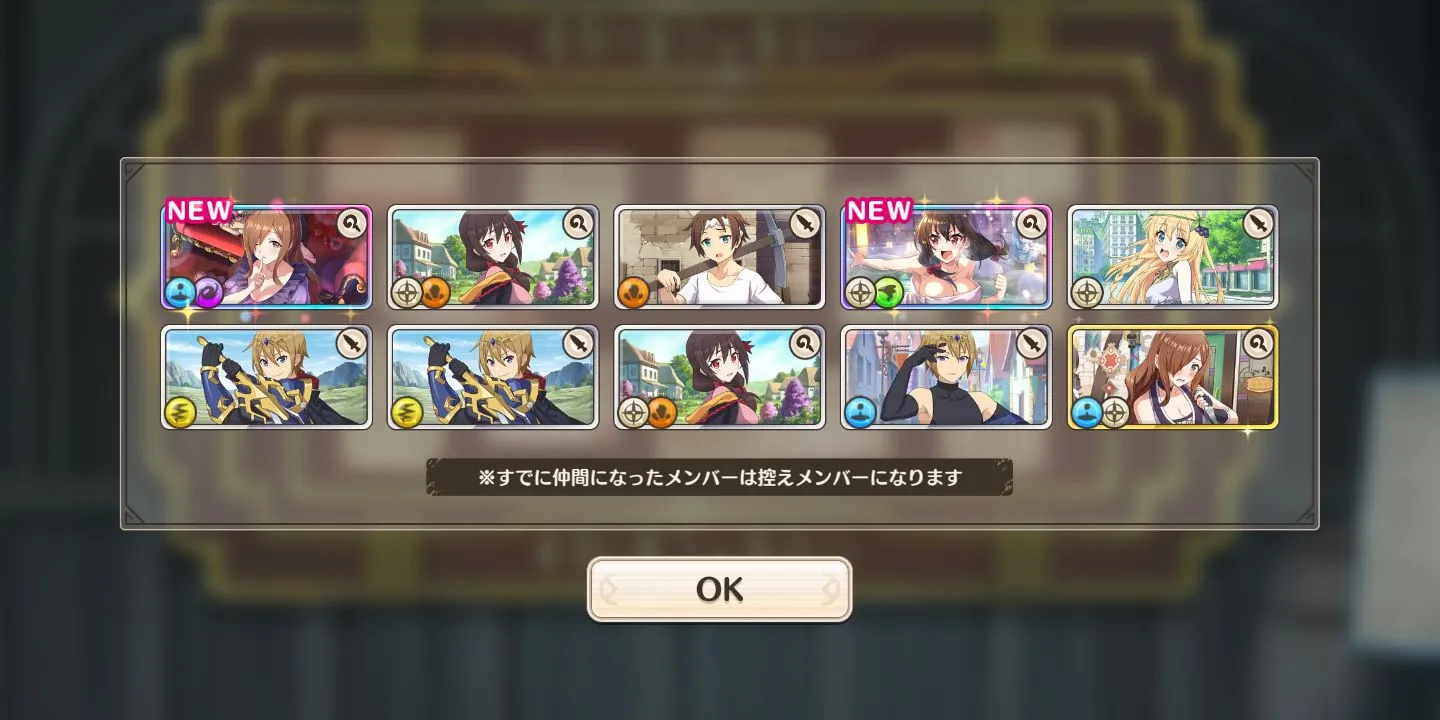
Task: Tap the reserve member notice text
Action: pos(719,477)
